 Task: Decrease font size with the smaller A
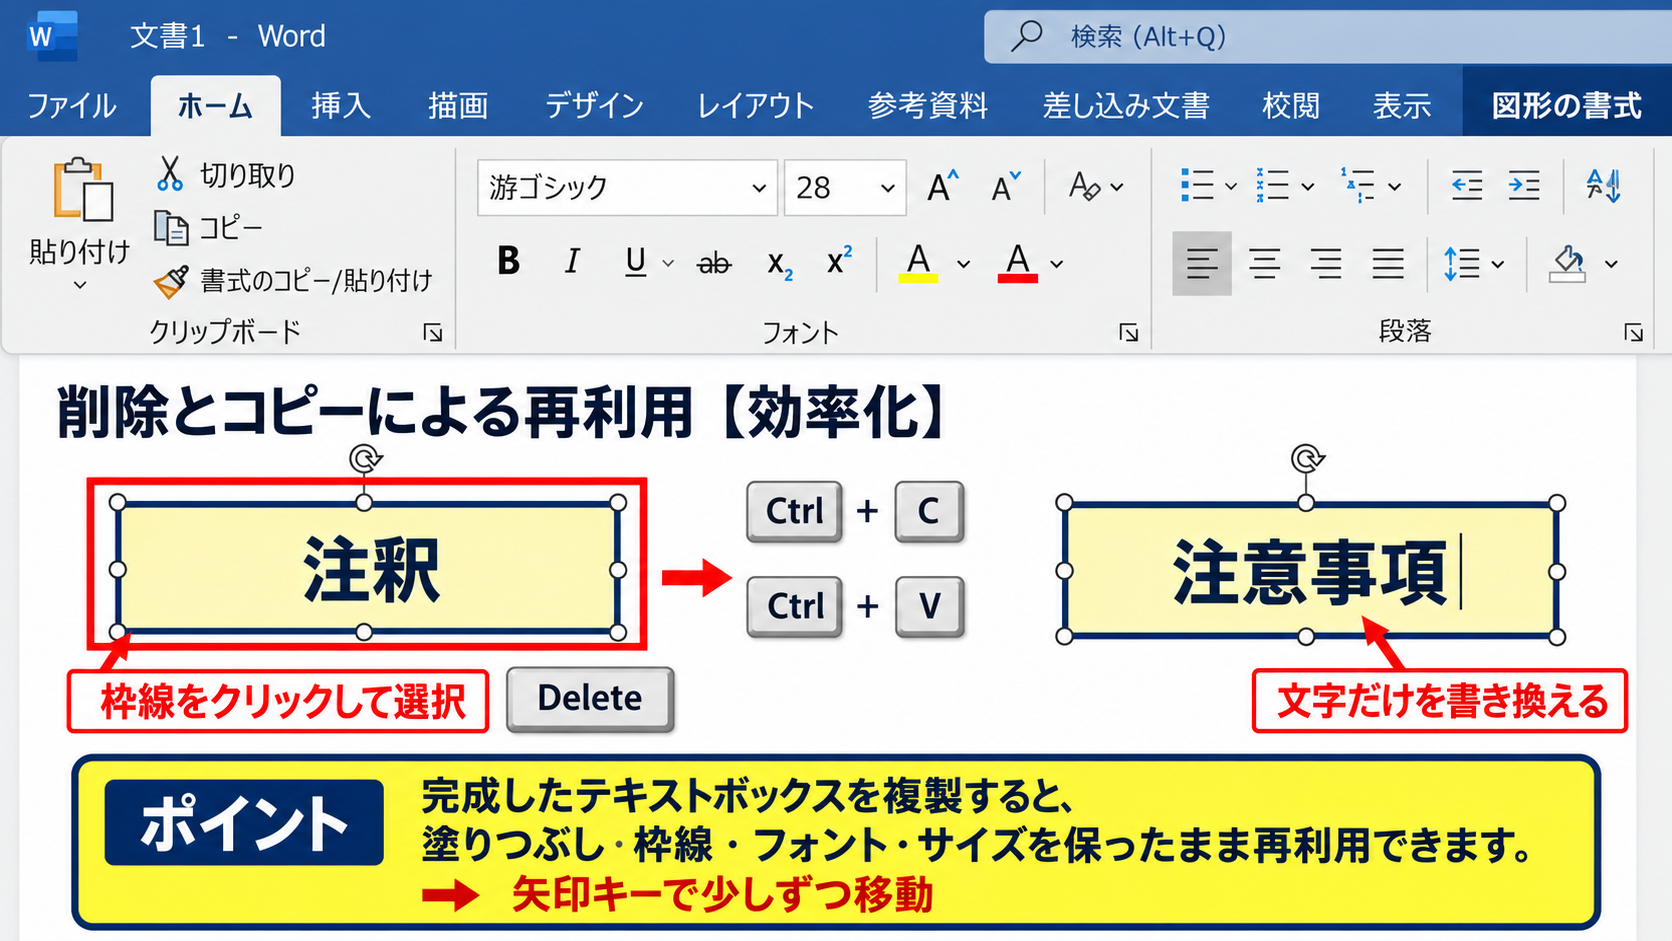[x=1006, y=187]
